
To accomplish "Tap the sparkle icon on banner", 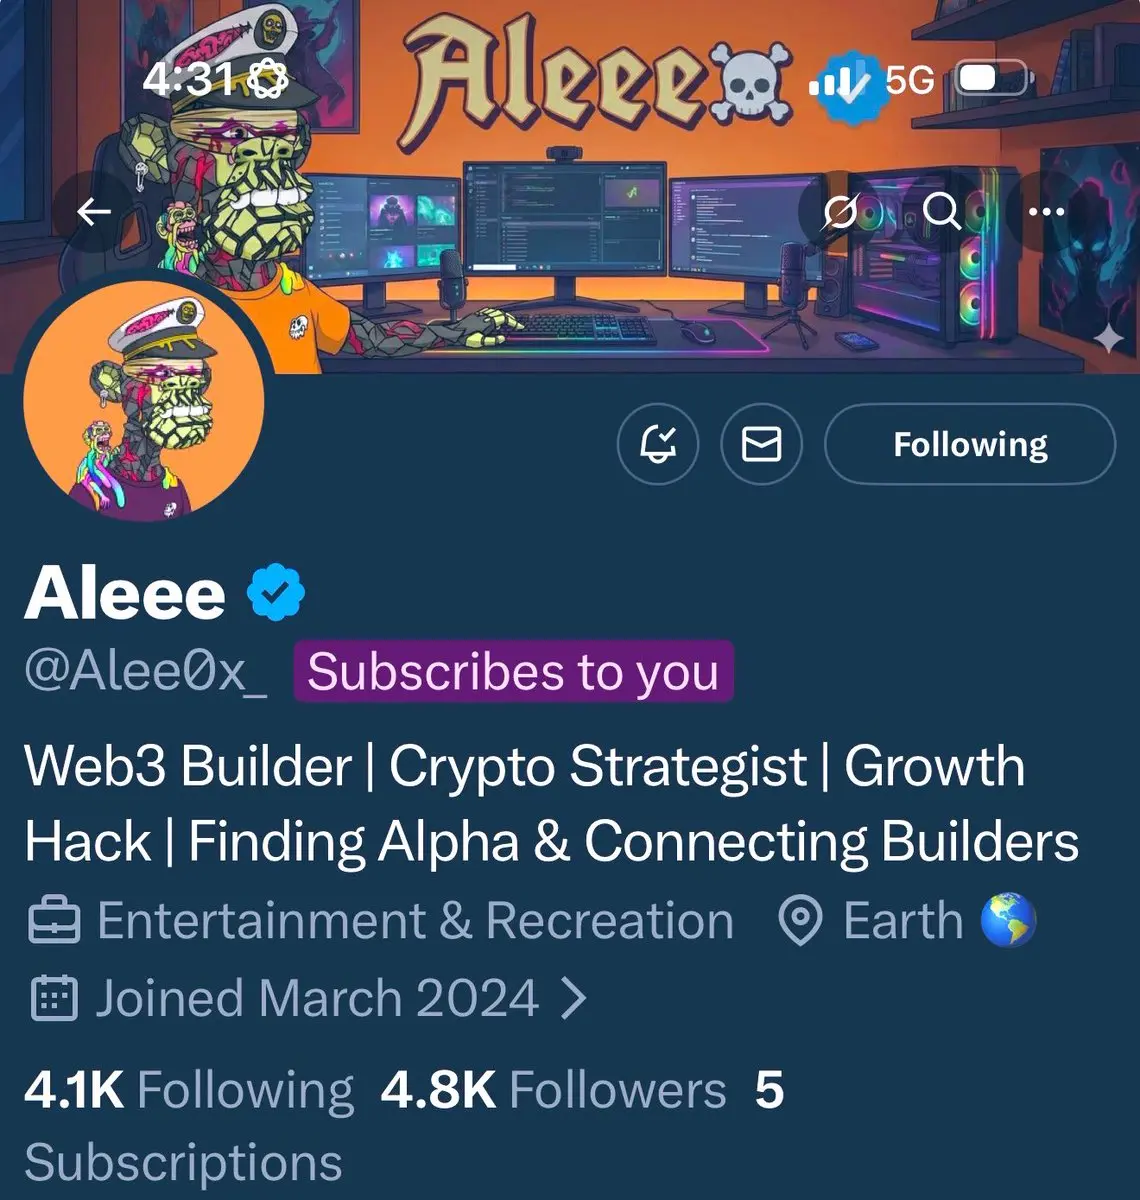I will [x=1108, y=340].
